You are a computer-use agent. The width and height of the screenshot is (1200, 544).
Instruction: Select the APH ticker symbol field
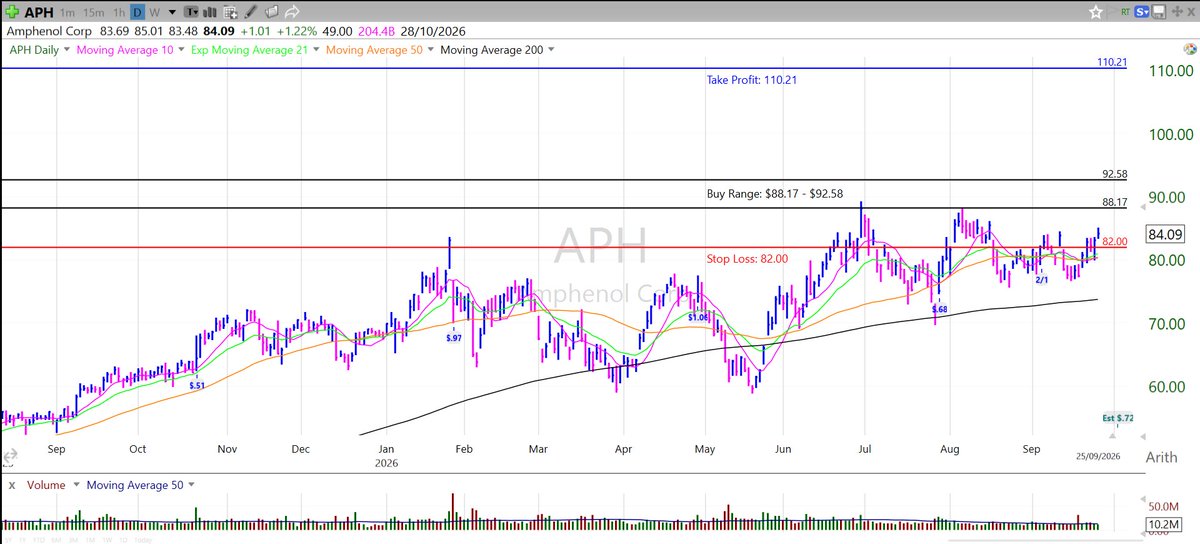point(38,12)
